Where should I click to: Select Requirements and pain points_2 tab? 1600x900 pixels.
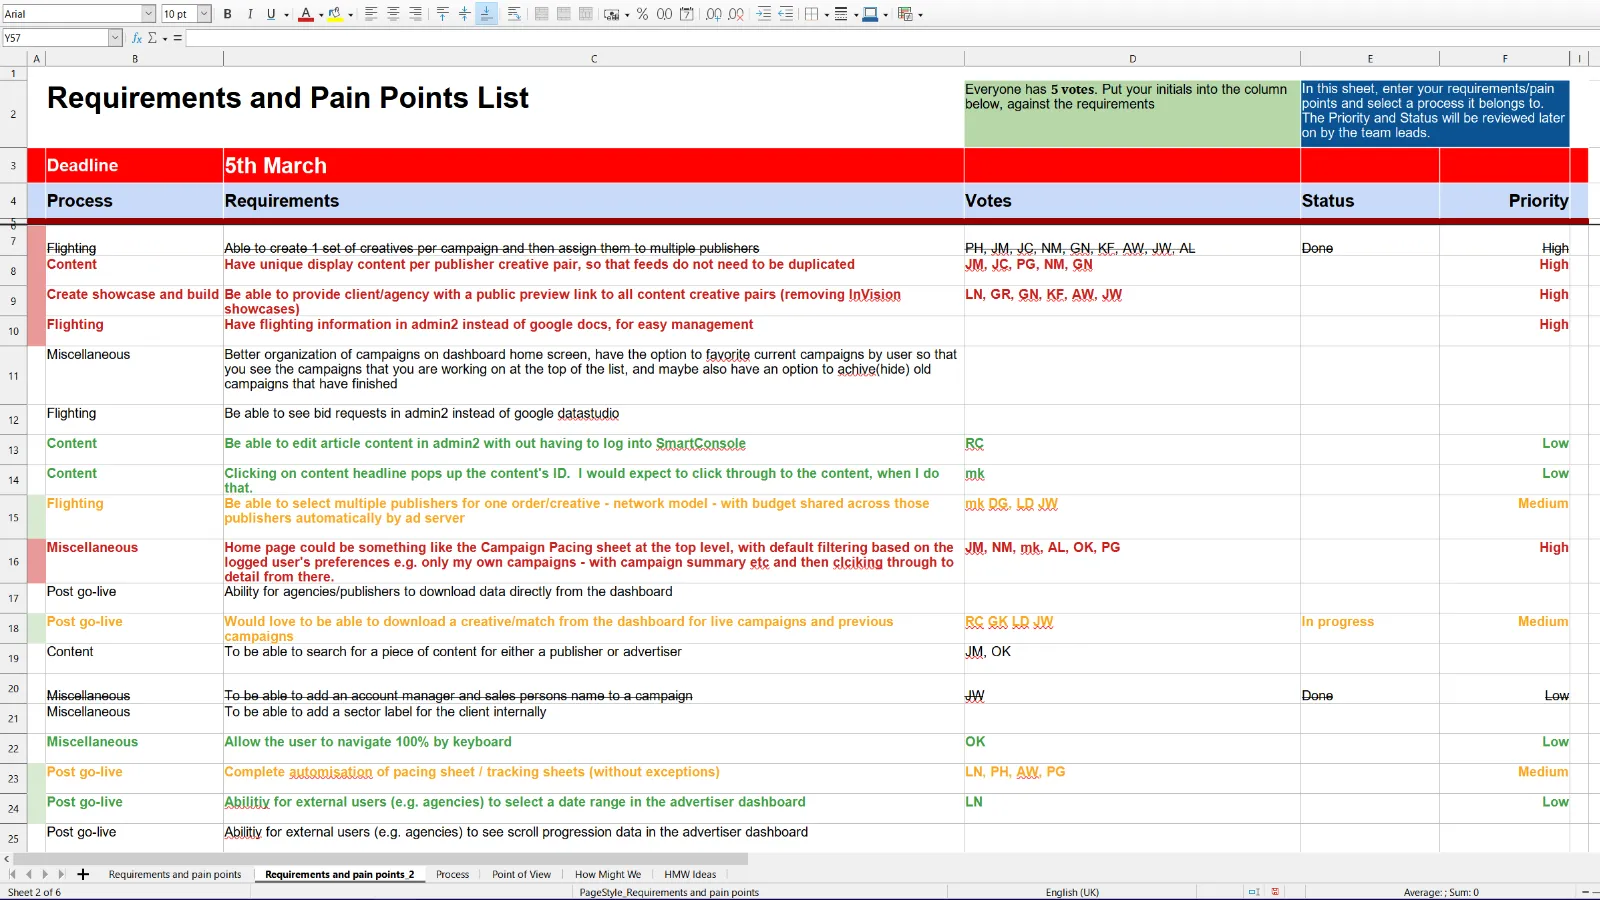click(339, 874)
